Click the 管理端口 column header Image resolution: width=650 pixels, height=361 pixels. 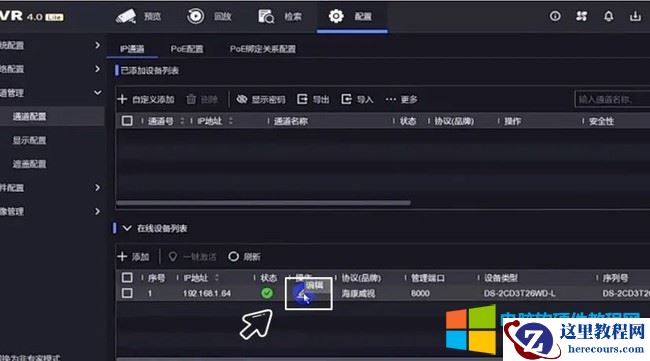(428, 278)
